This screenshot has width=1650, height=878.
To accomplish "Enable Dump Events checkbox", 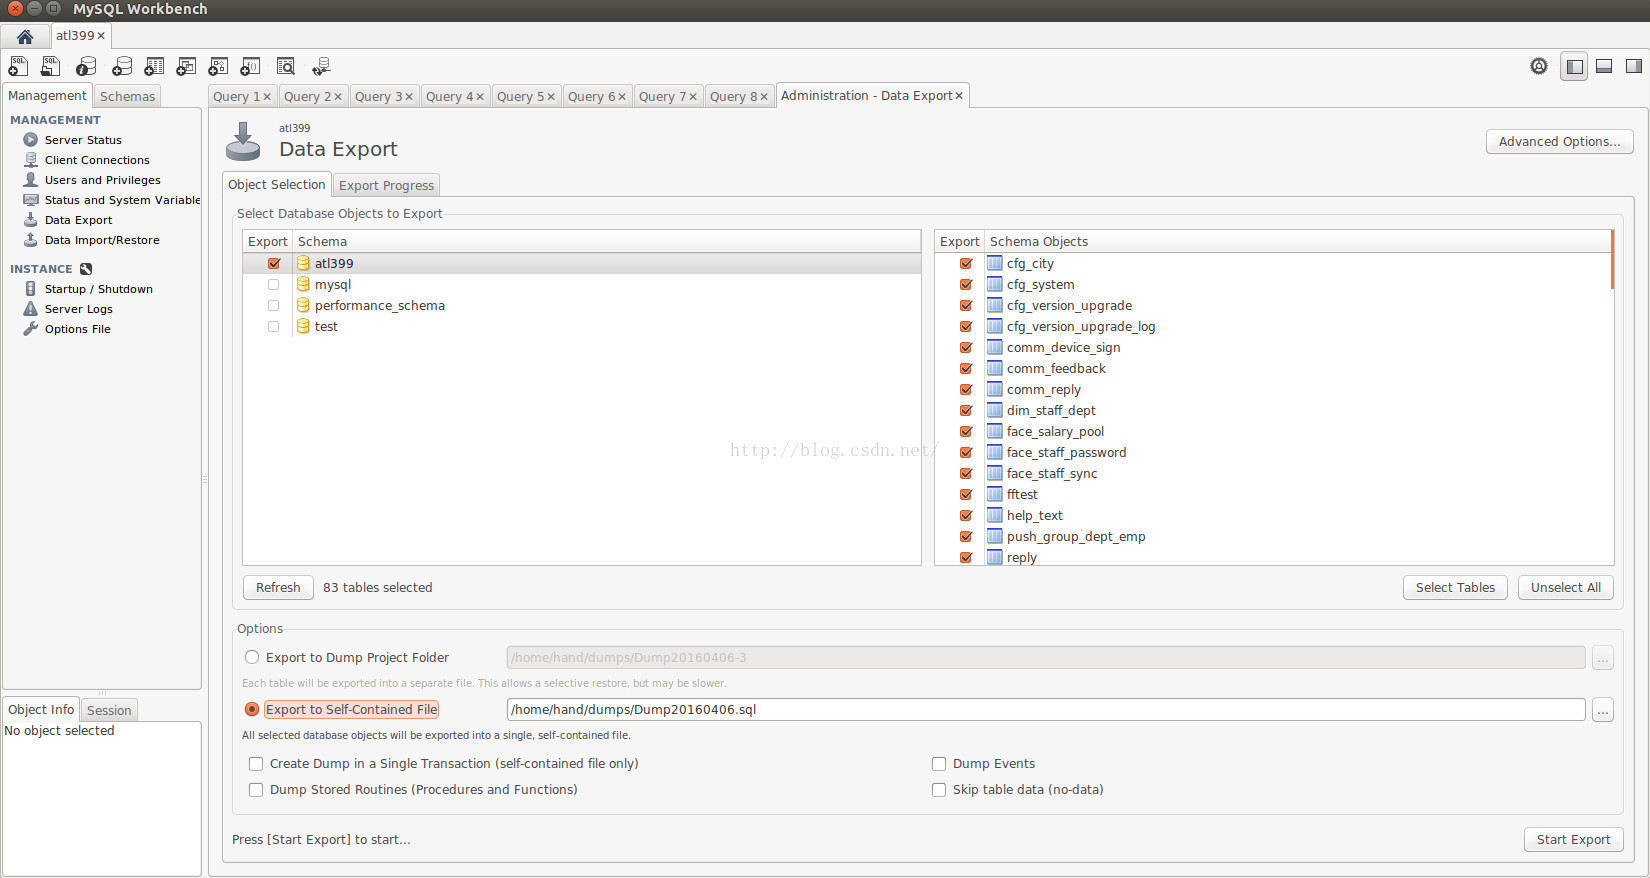I will (939, 764).
